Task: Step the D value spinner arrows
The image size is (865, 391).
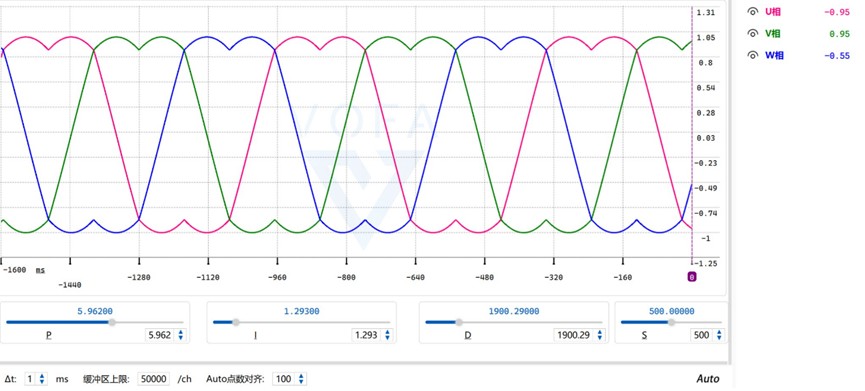Action: click(599, 335)
